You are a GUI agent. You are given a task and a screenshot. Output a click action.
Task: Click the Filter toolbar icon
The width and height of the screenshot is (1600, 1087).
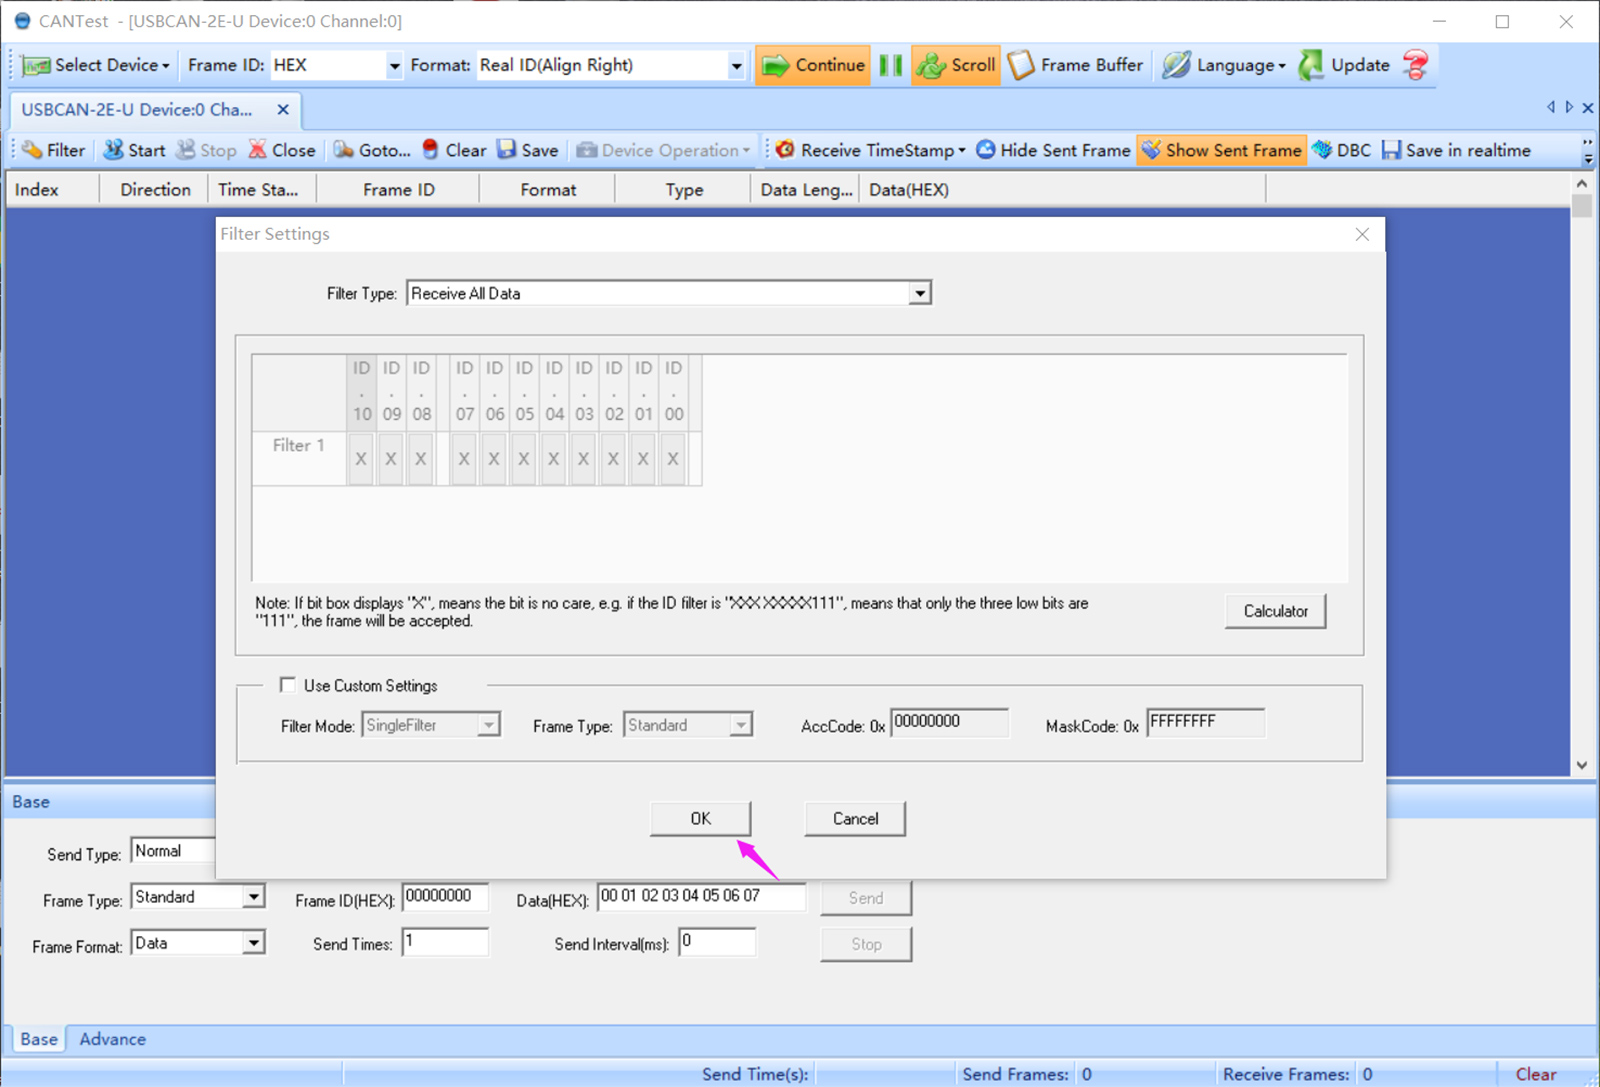pyautogui.click(x=53, y=150)
